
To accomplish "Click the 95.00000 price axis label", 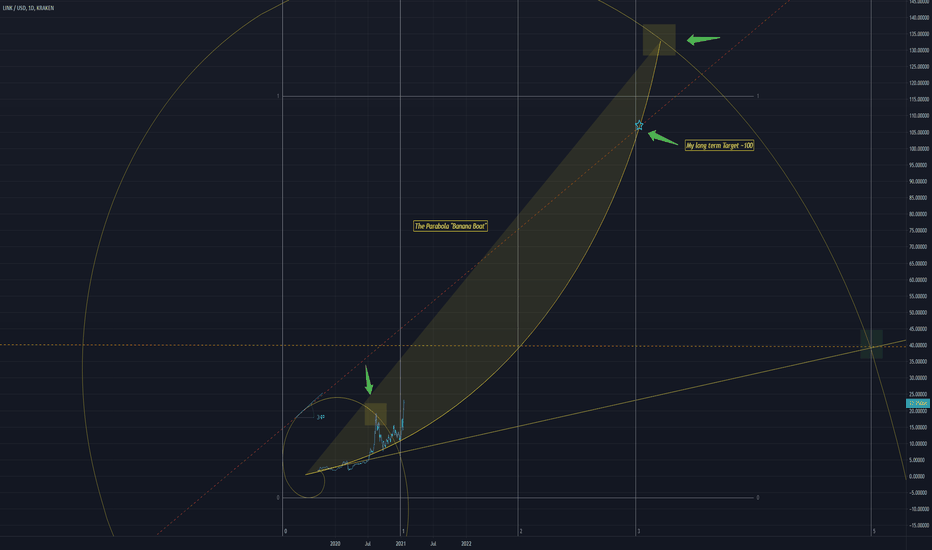I will click(x=919, y=165).
